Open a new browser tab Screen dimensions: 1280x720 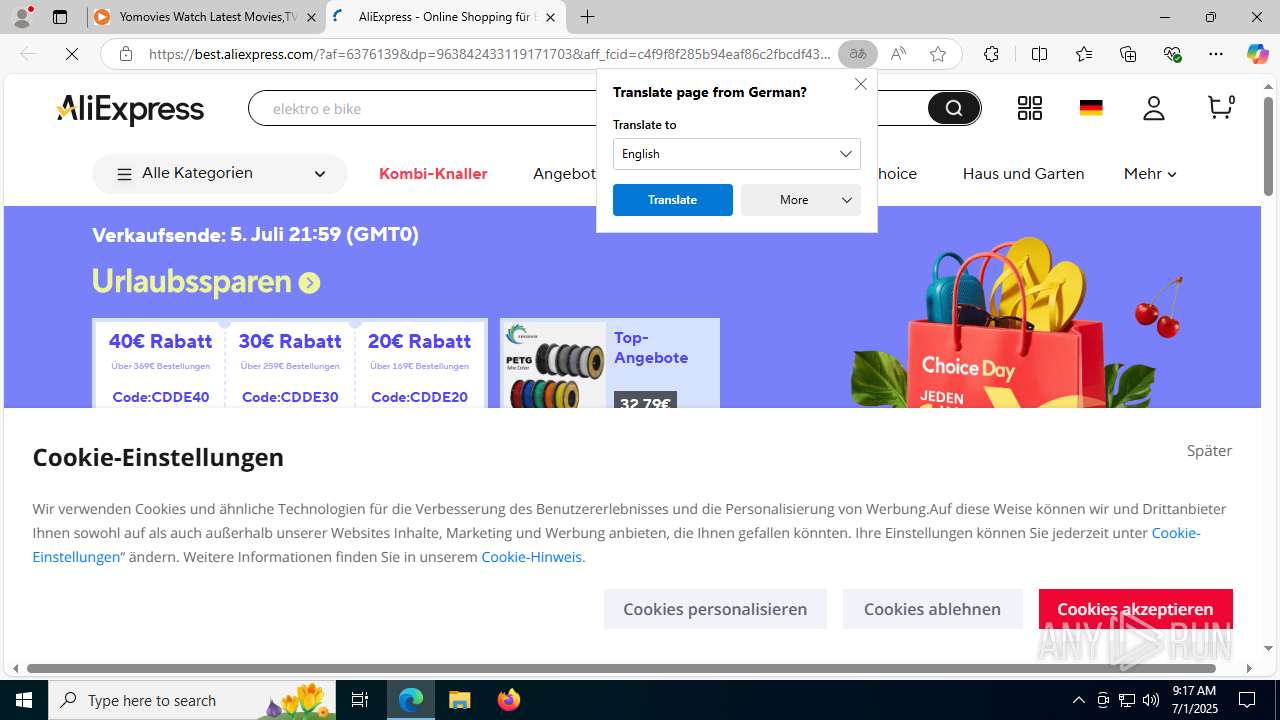point(588,17)
